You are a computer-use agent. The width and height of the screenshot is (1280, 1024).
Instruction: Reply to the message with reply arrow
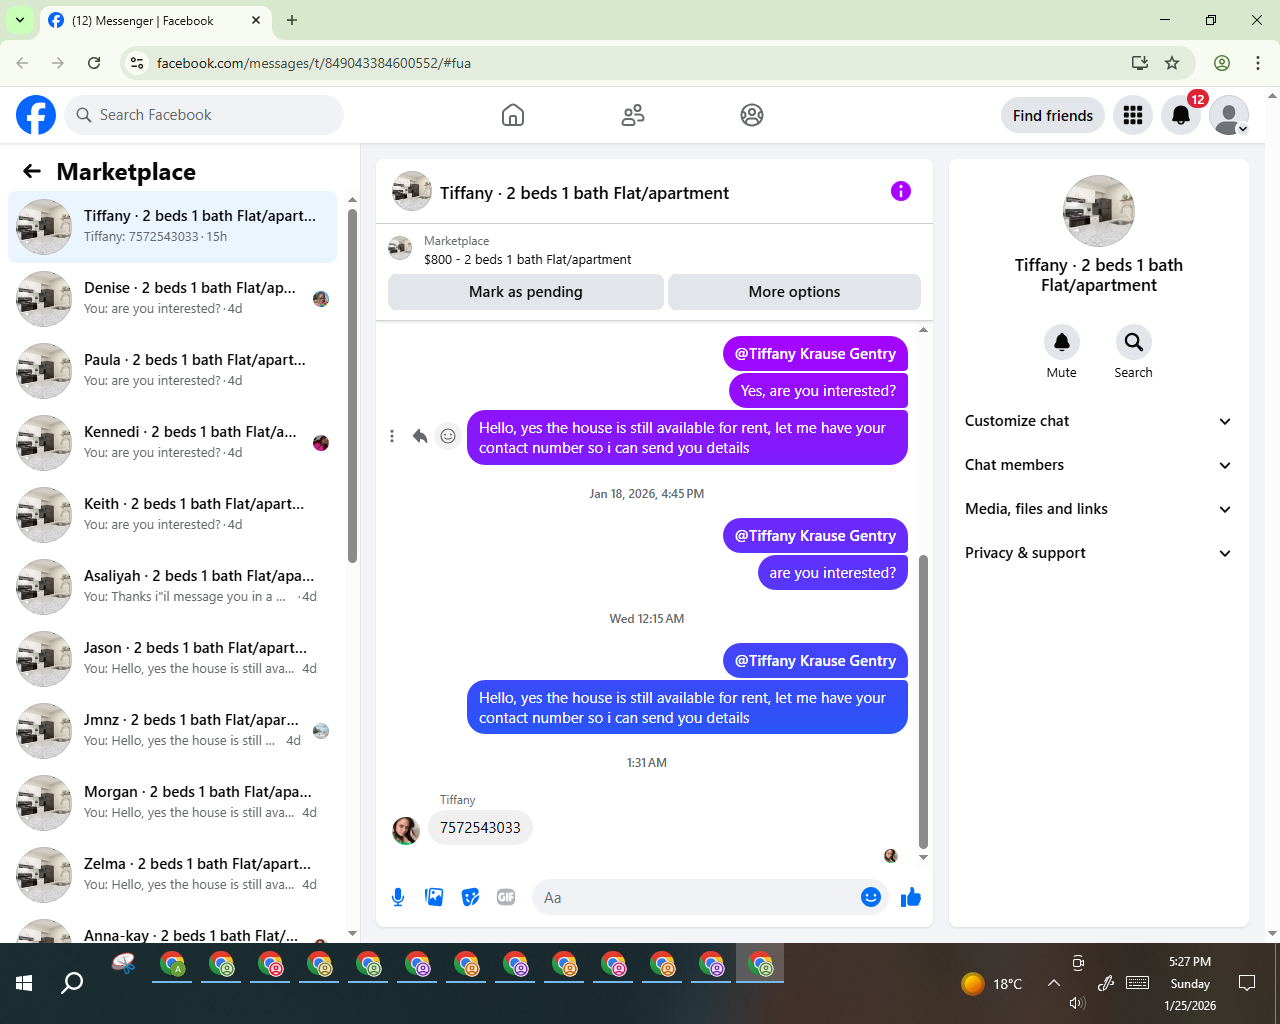(420, 436)
